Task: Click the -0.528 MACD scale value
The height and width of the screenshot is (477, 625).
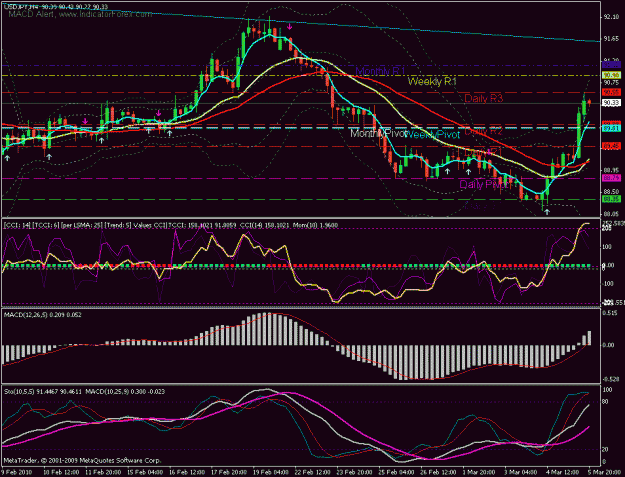Action: tap(610, 379)
